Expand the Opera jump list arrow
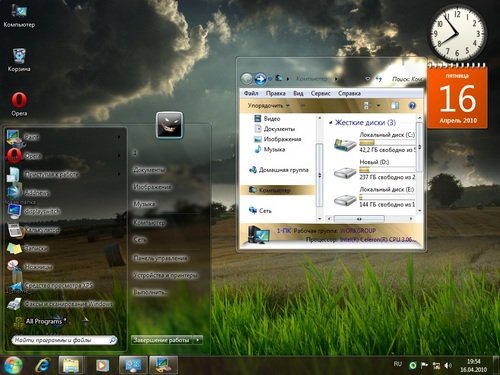The width and height of the screenshot is (500, 375). pos(119,156)
